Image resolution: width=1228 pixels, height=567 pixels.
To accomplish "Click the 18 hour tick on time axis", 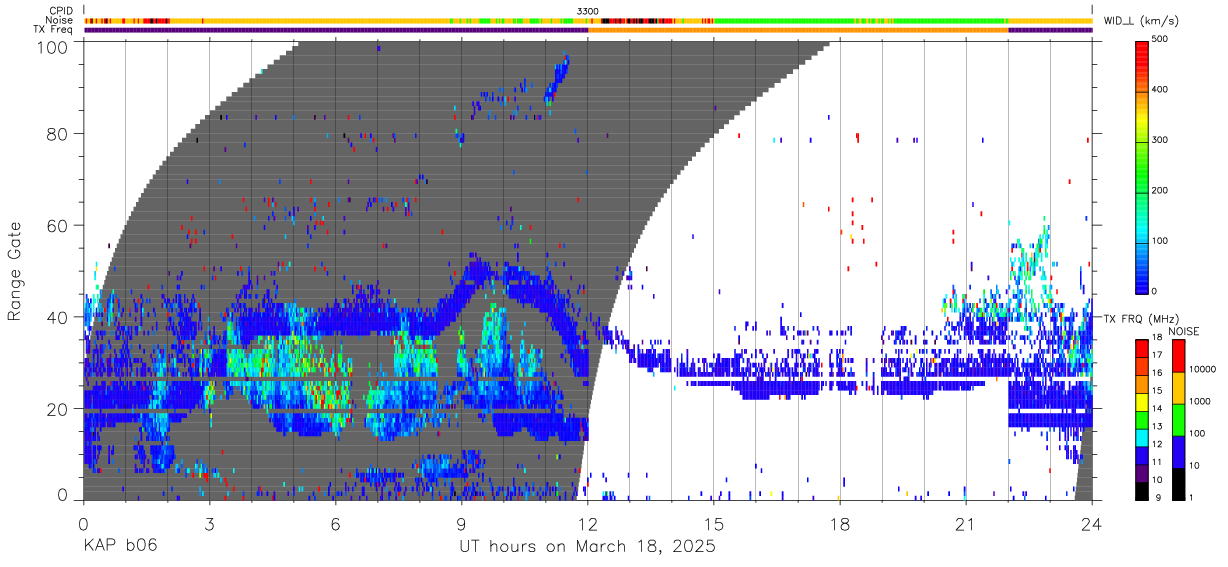I will pos(840,524).
